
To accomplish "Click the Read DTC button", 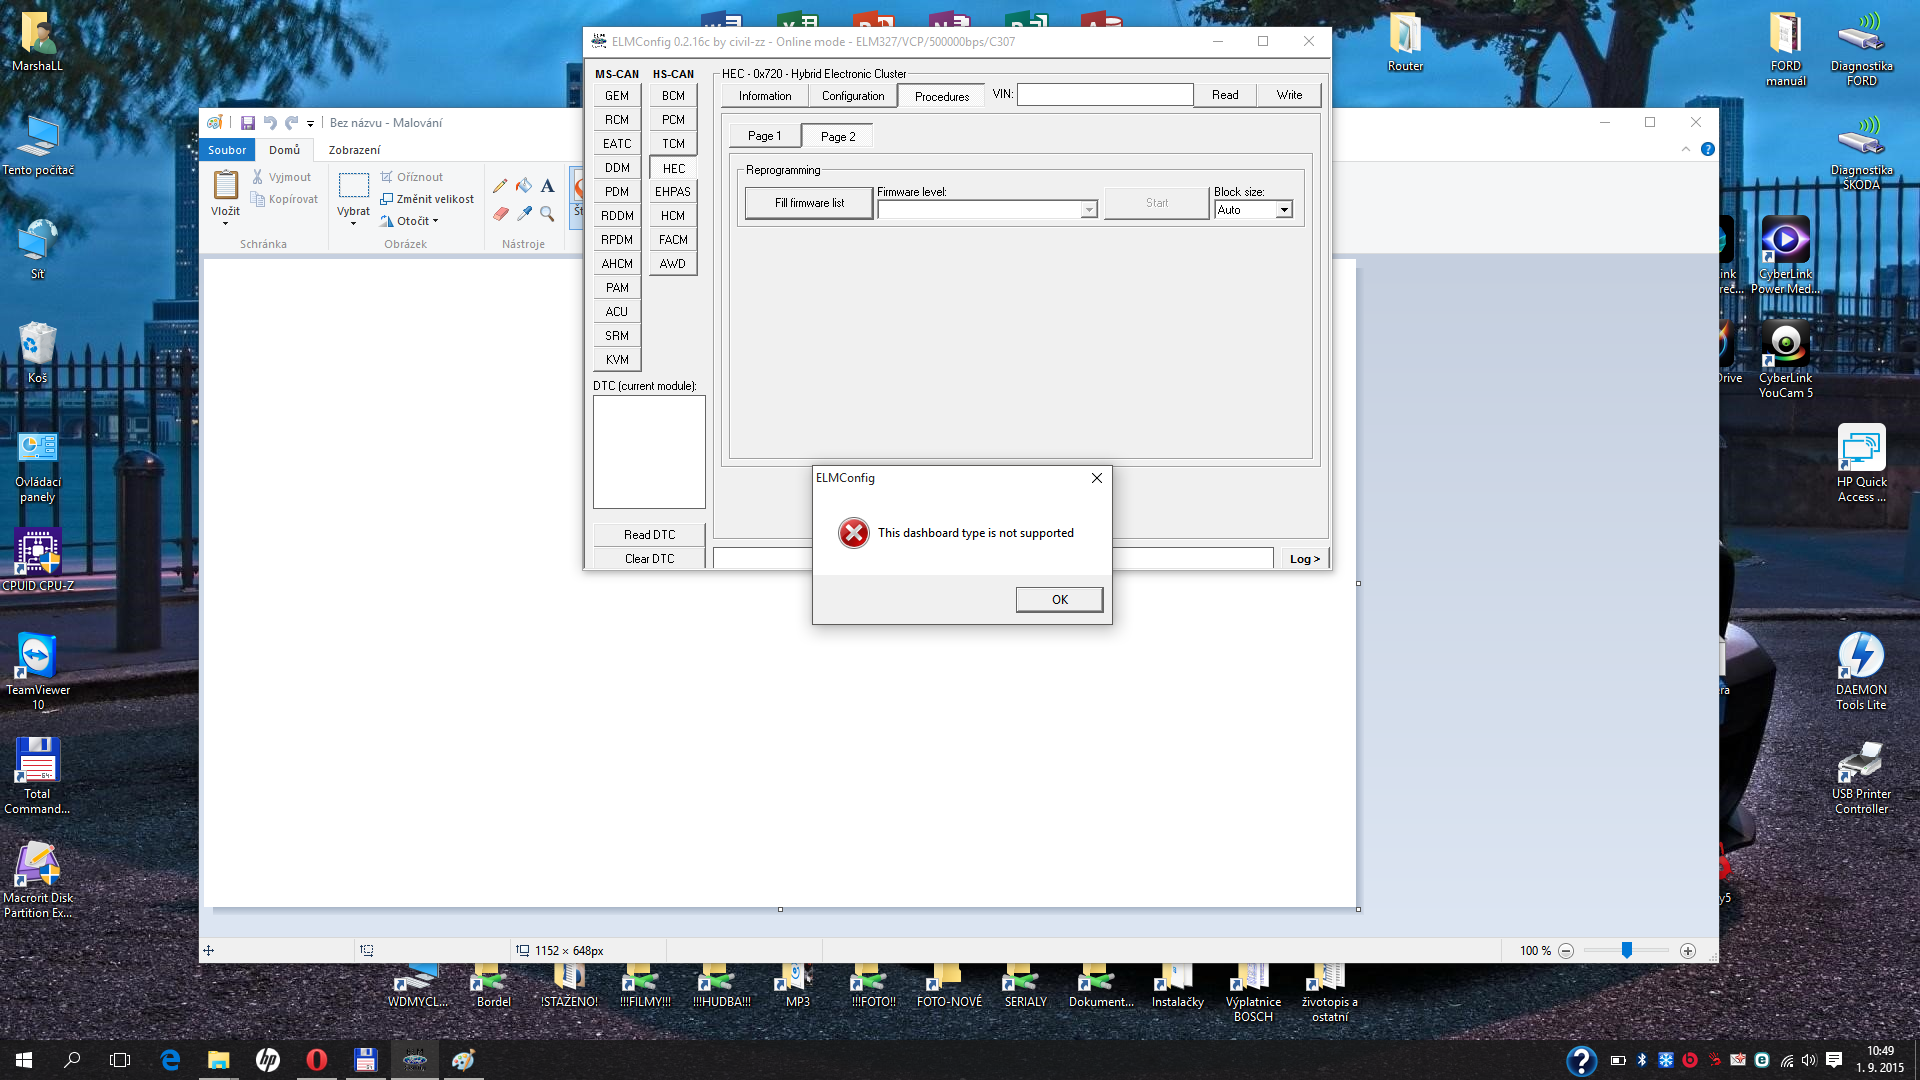I will coord(649,535).
